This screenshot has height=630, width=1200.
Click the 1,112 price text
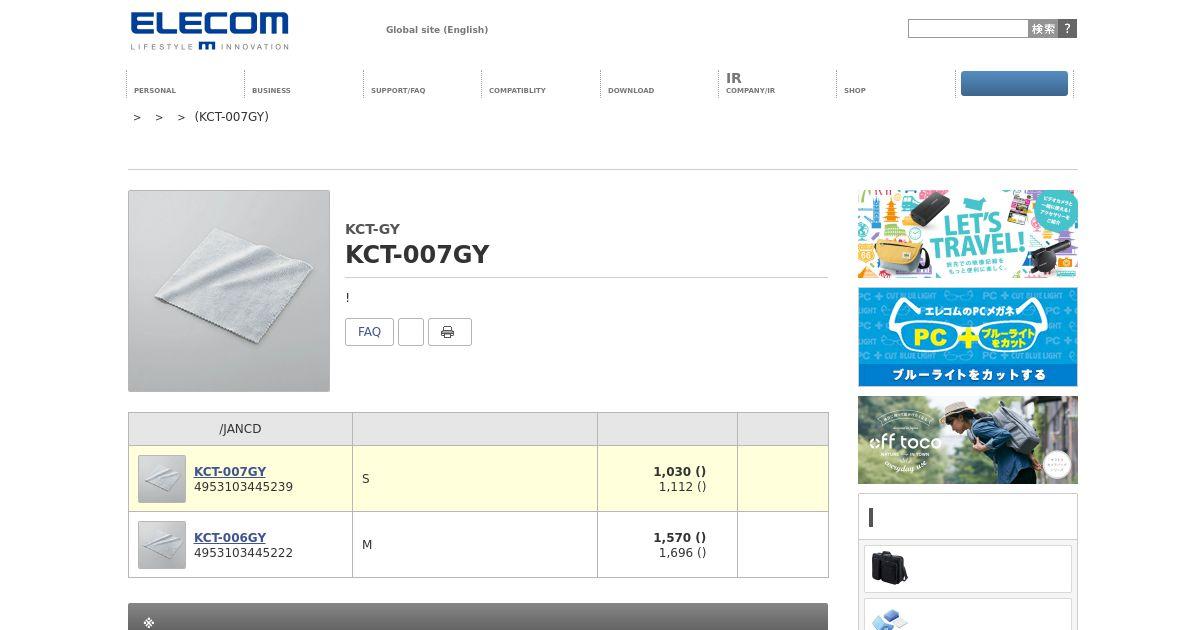[682, 487]
